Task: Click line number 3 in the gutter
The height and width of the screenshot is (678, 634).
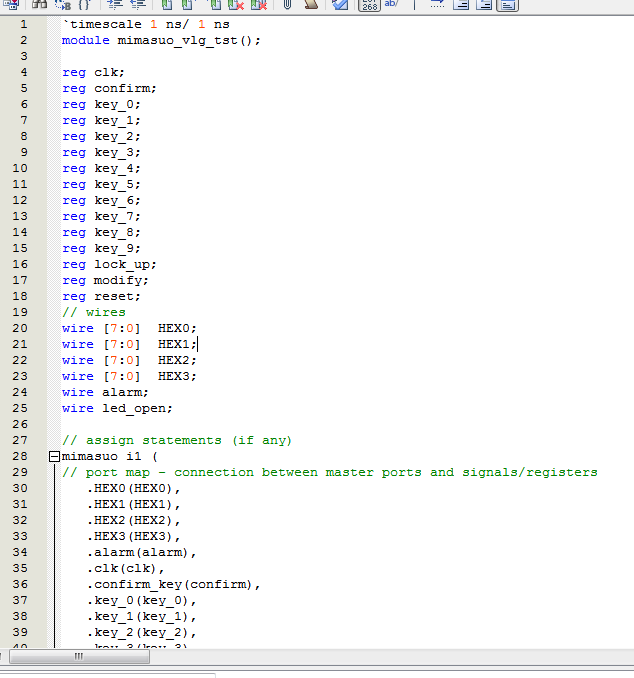Action: point(24,56)
